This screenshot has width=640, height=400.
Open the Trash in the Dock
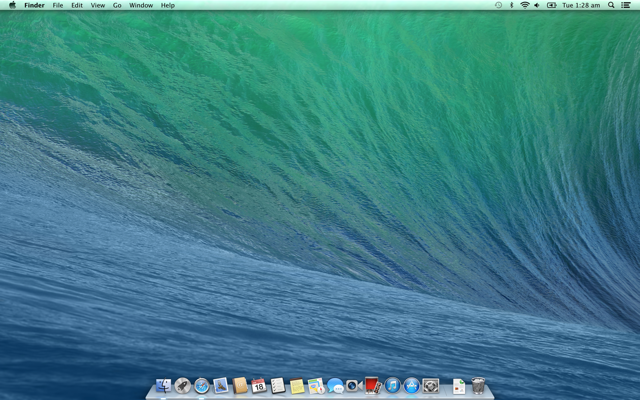click(x=478, y=385)
